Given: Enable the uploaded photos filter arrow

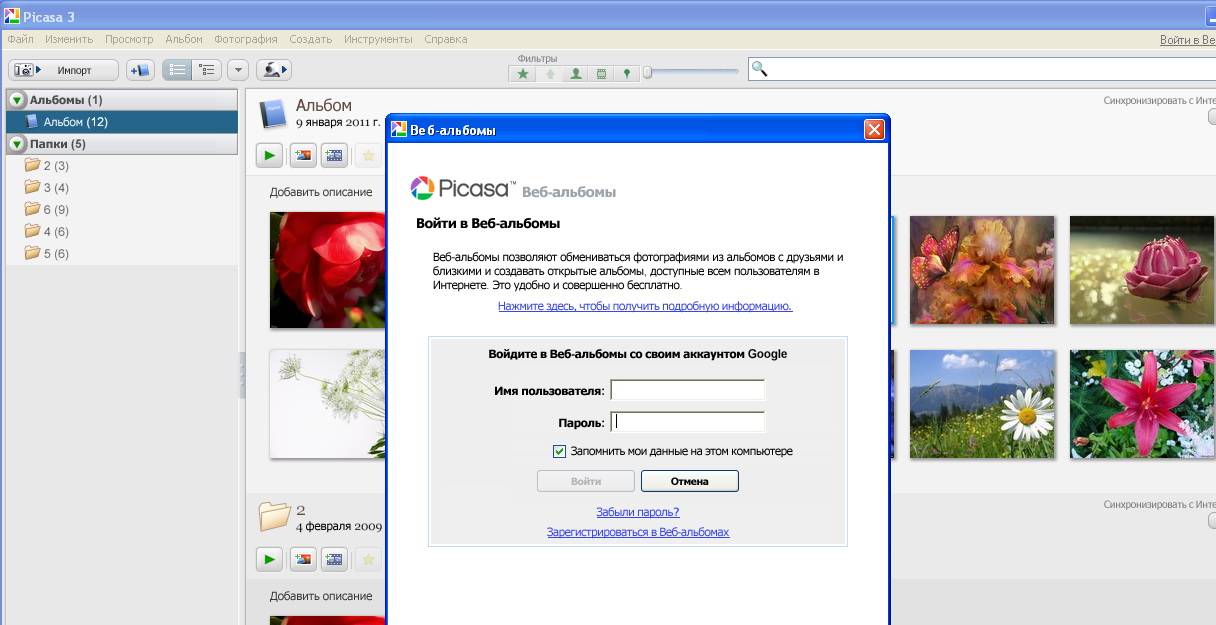Looking at the screenshot, I should coord(549,74).
